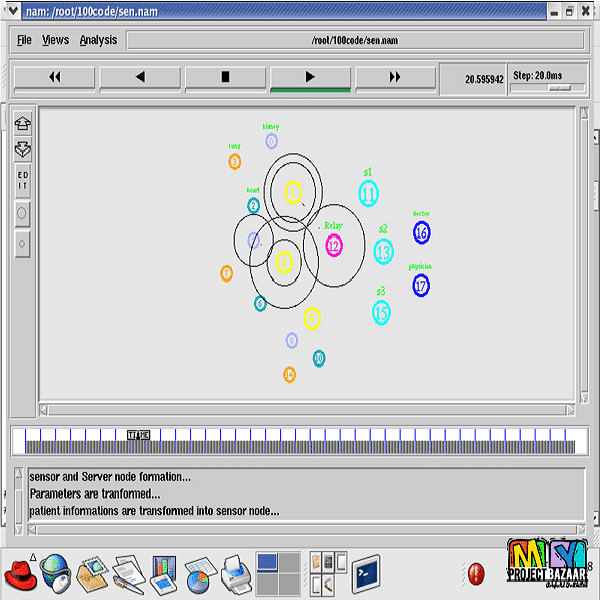The height and width of the screenshot is (600, 600).
Task: Click the zoom out arrow icon
Action: coord(22,150)
